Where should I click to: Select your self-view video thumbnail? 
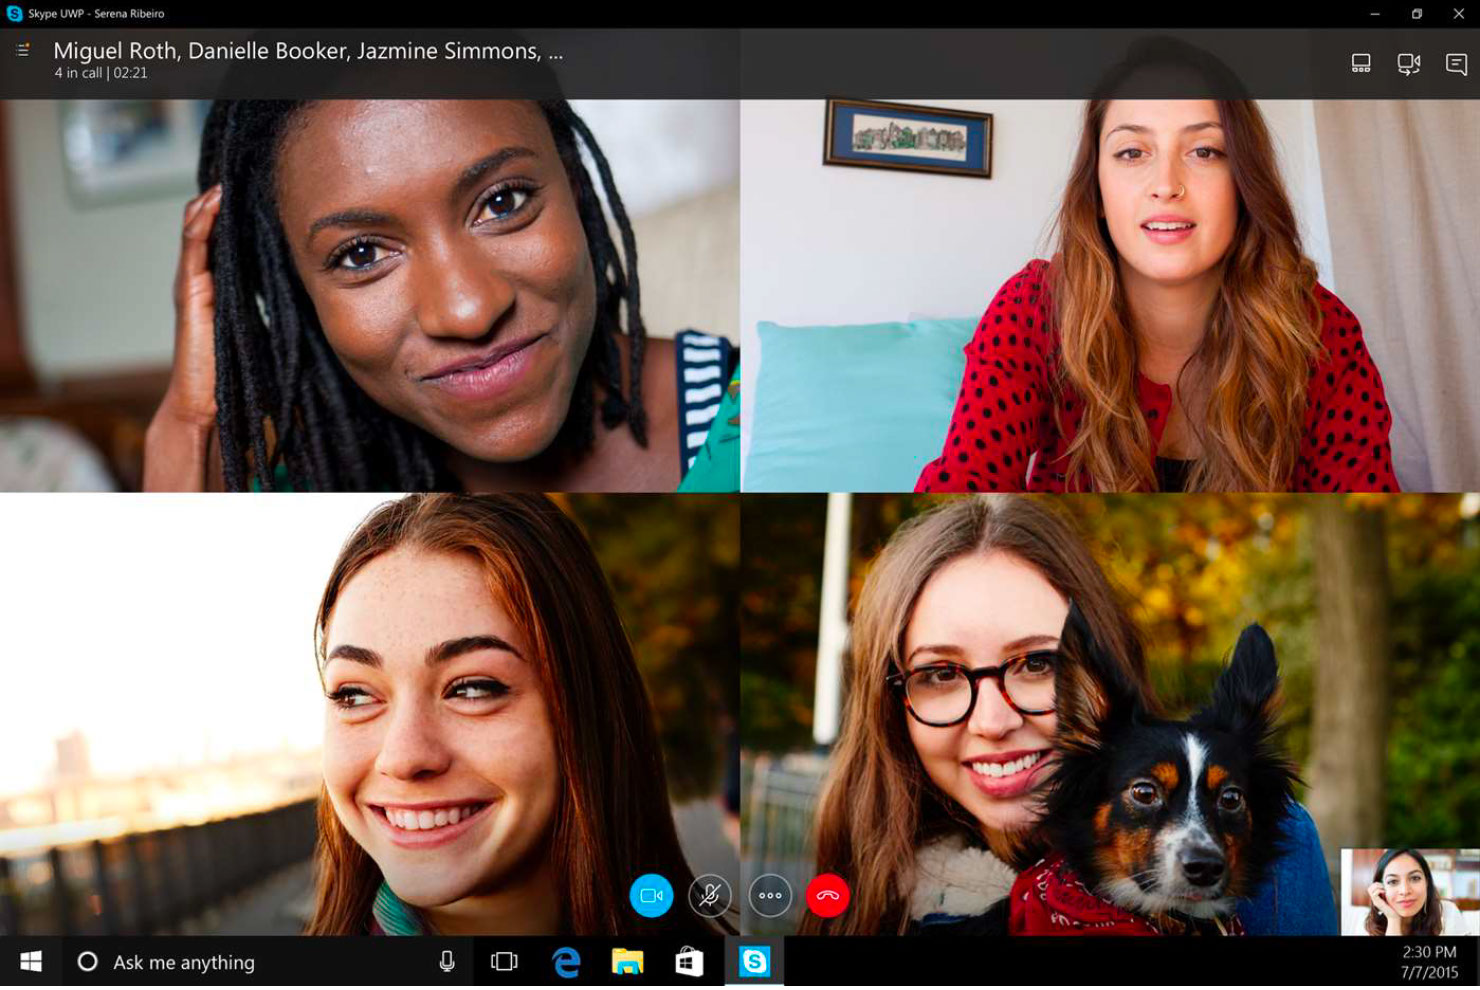coord(1411,893)
